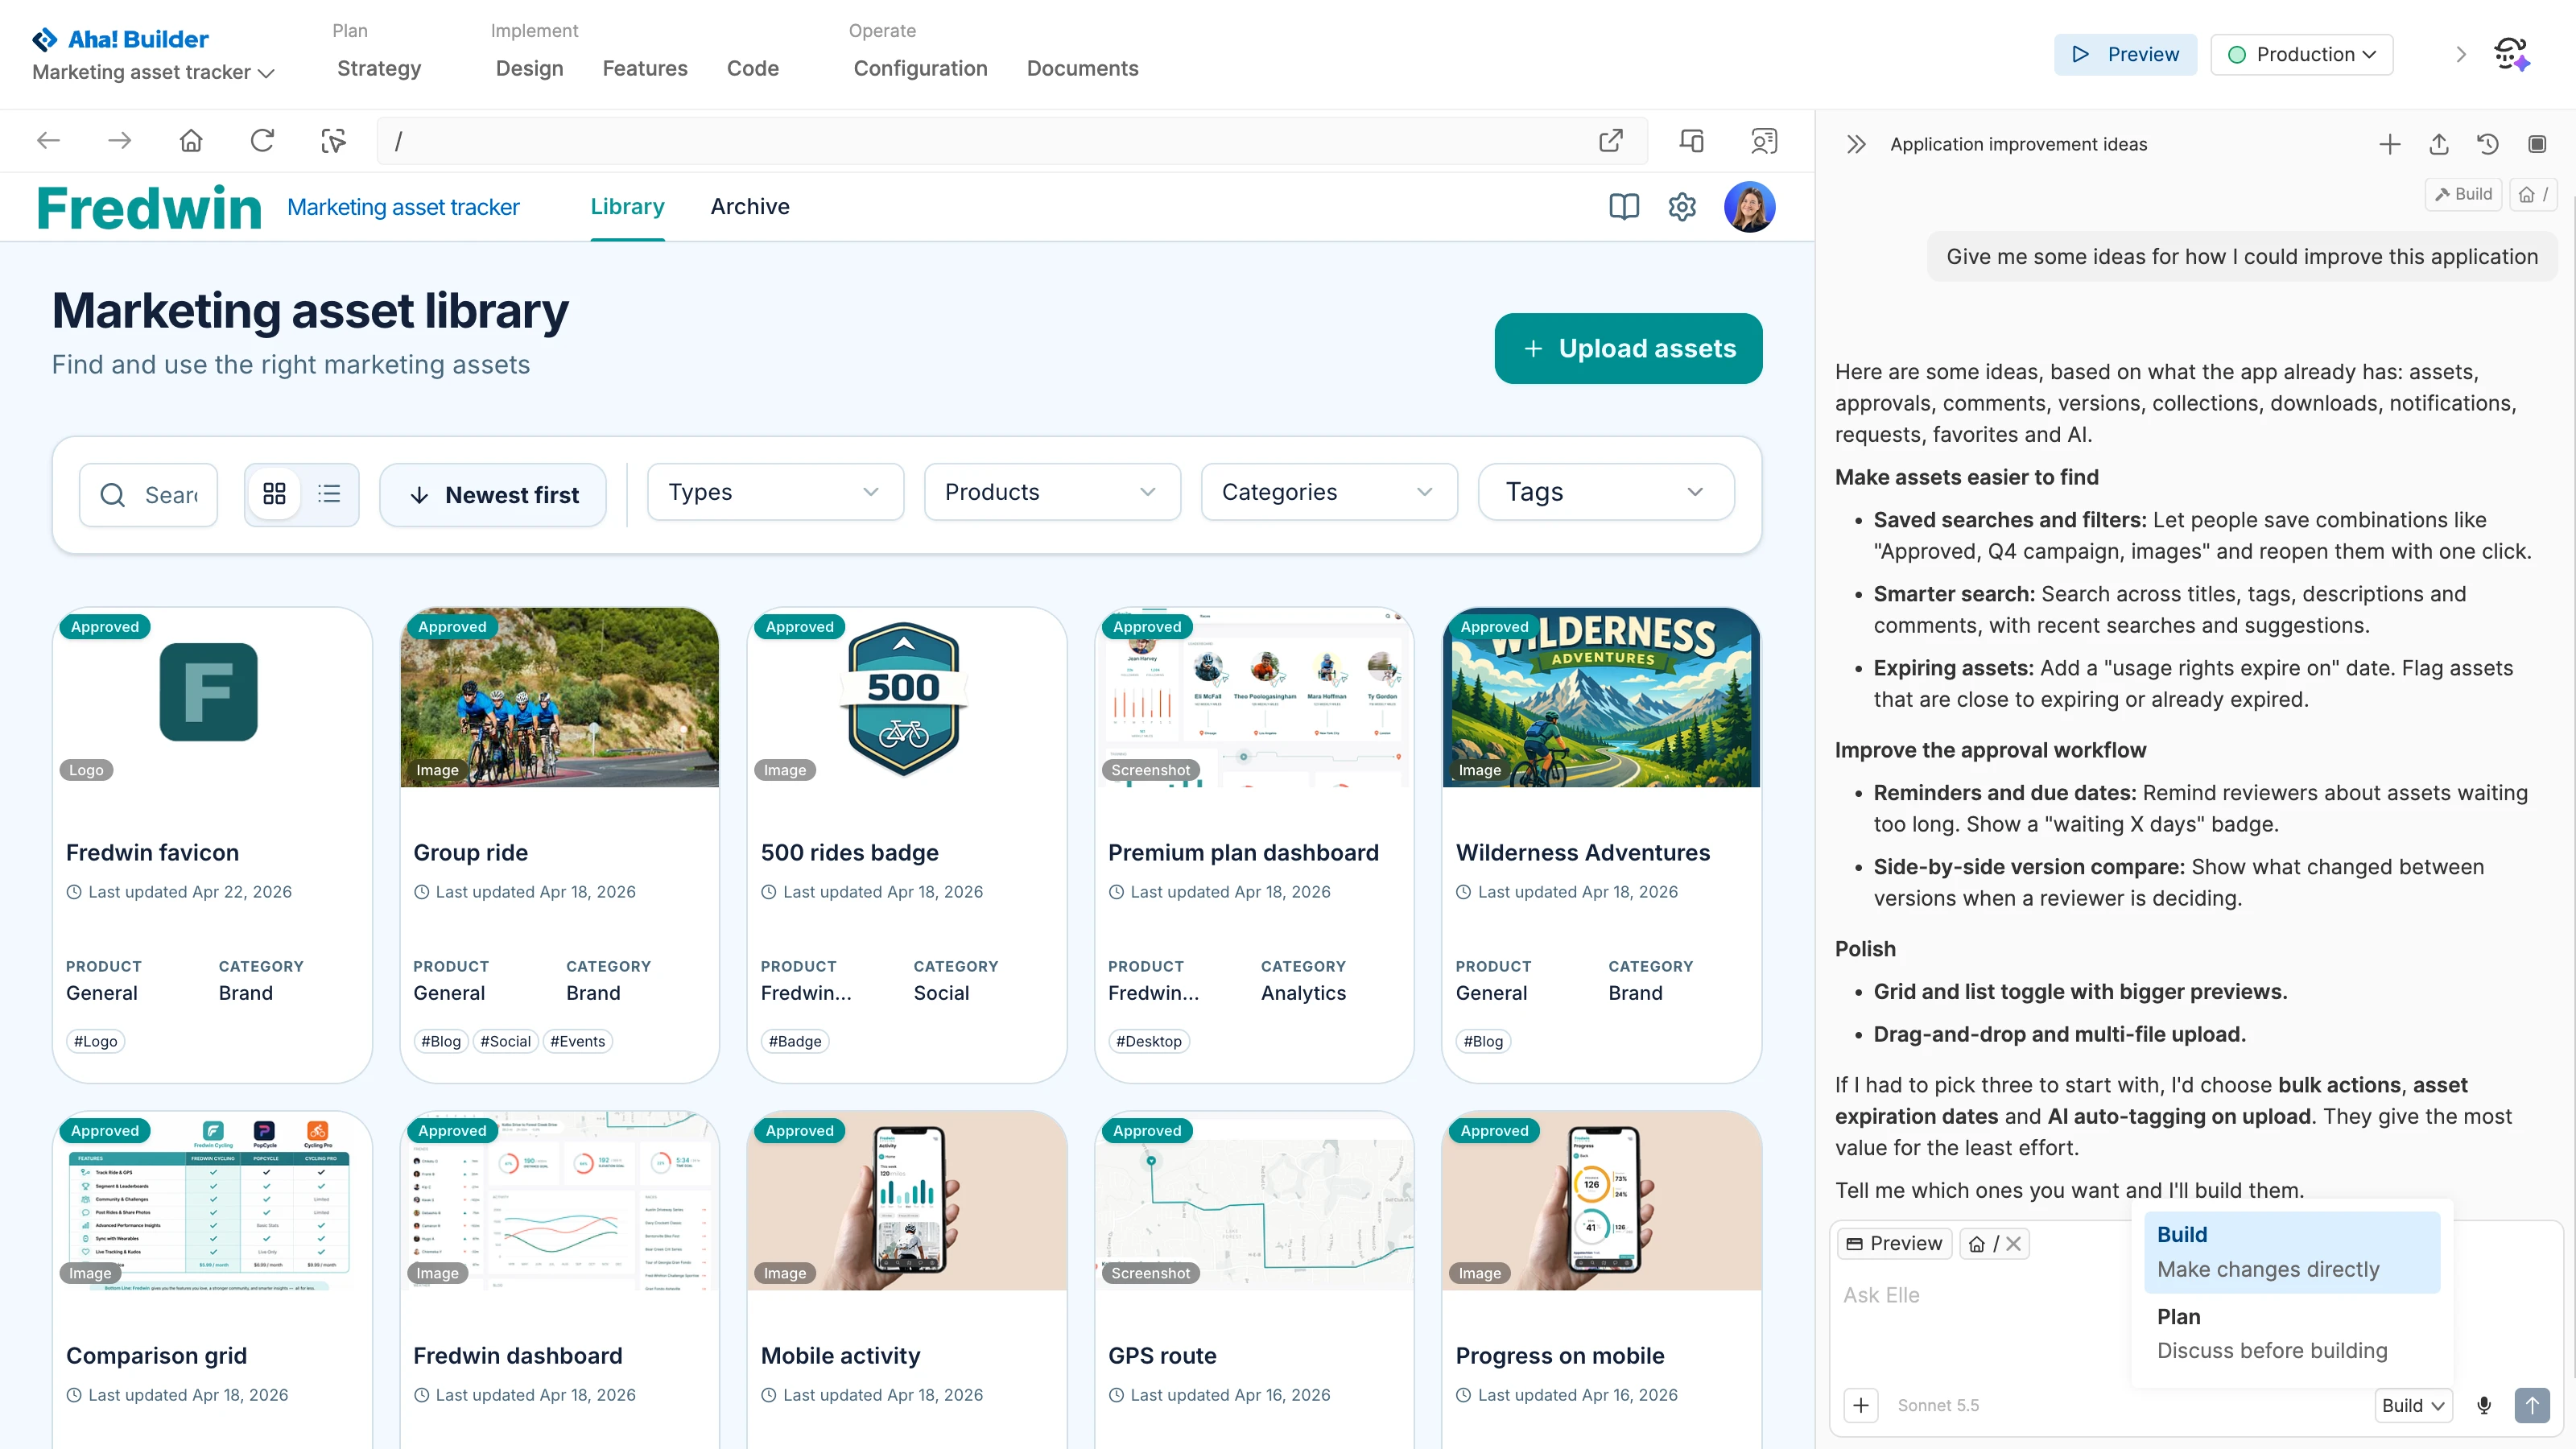Choose the Plan mode option
Viewport: 2576px width, 1449px height.
click(x=2290, y=1334)
